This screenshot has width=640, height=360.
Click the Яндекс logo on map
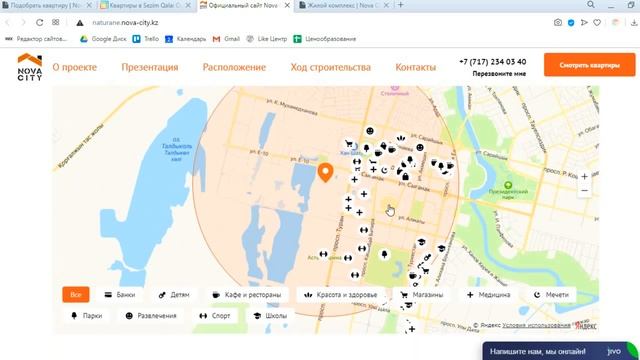click(x=586, y=326)
